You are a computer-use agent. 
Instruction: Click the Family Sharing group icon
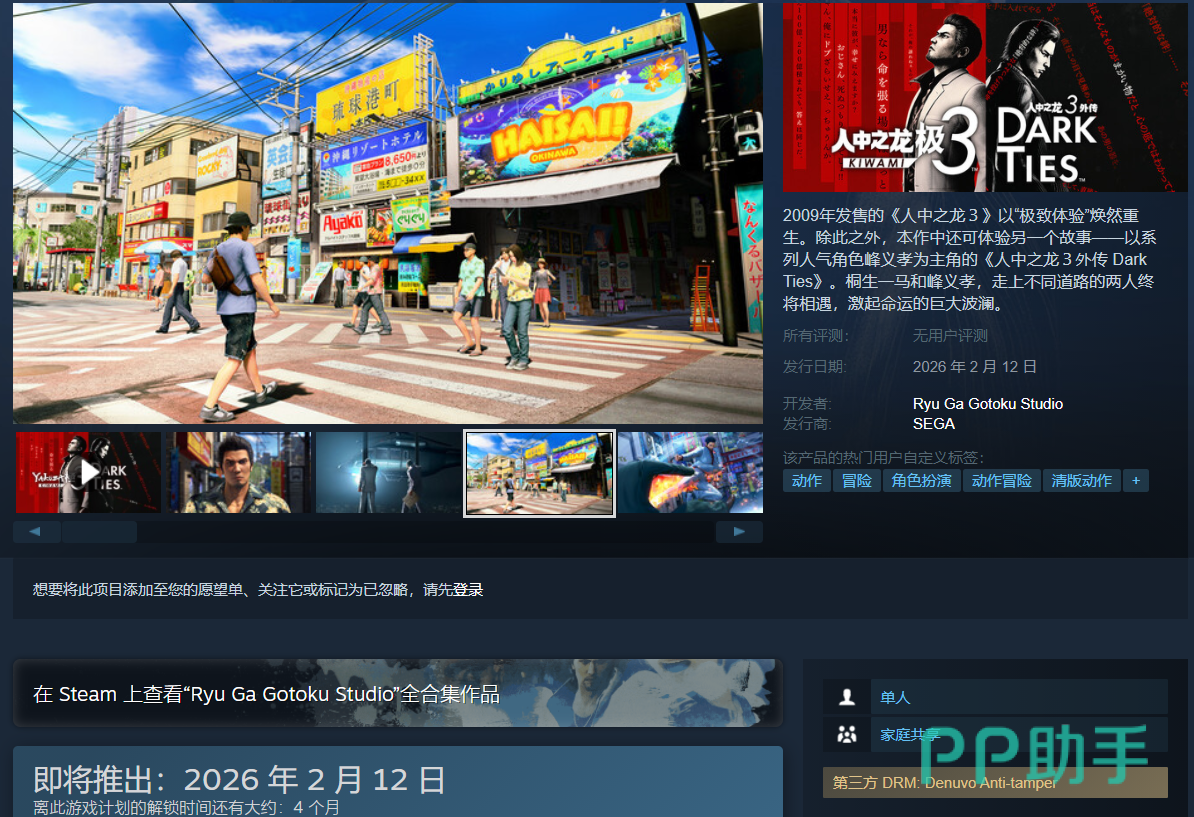(x=847, y=735)
